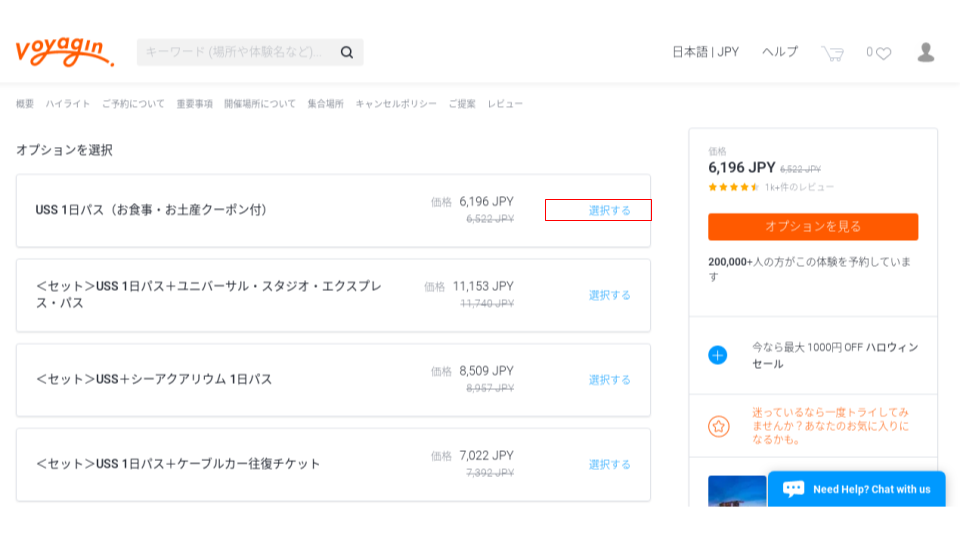The image size is (960, 540).
Task: Click the 200,000+人 booking count text
Action: (809, 269)
